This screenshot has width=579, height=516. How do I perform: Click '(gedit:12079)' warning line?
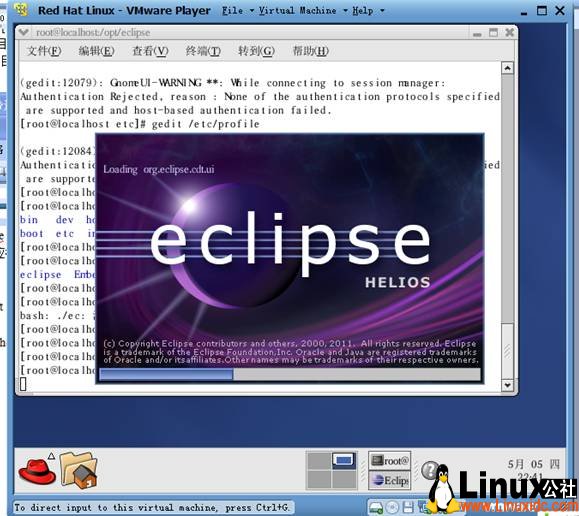click(x=233, y=83)
